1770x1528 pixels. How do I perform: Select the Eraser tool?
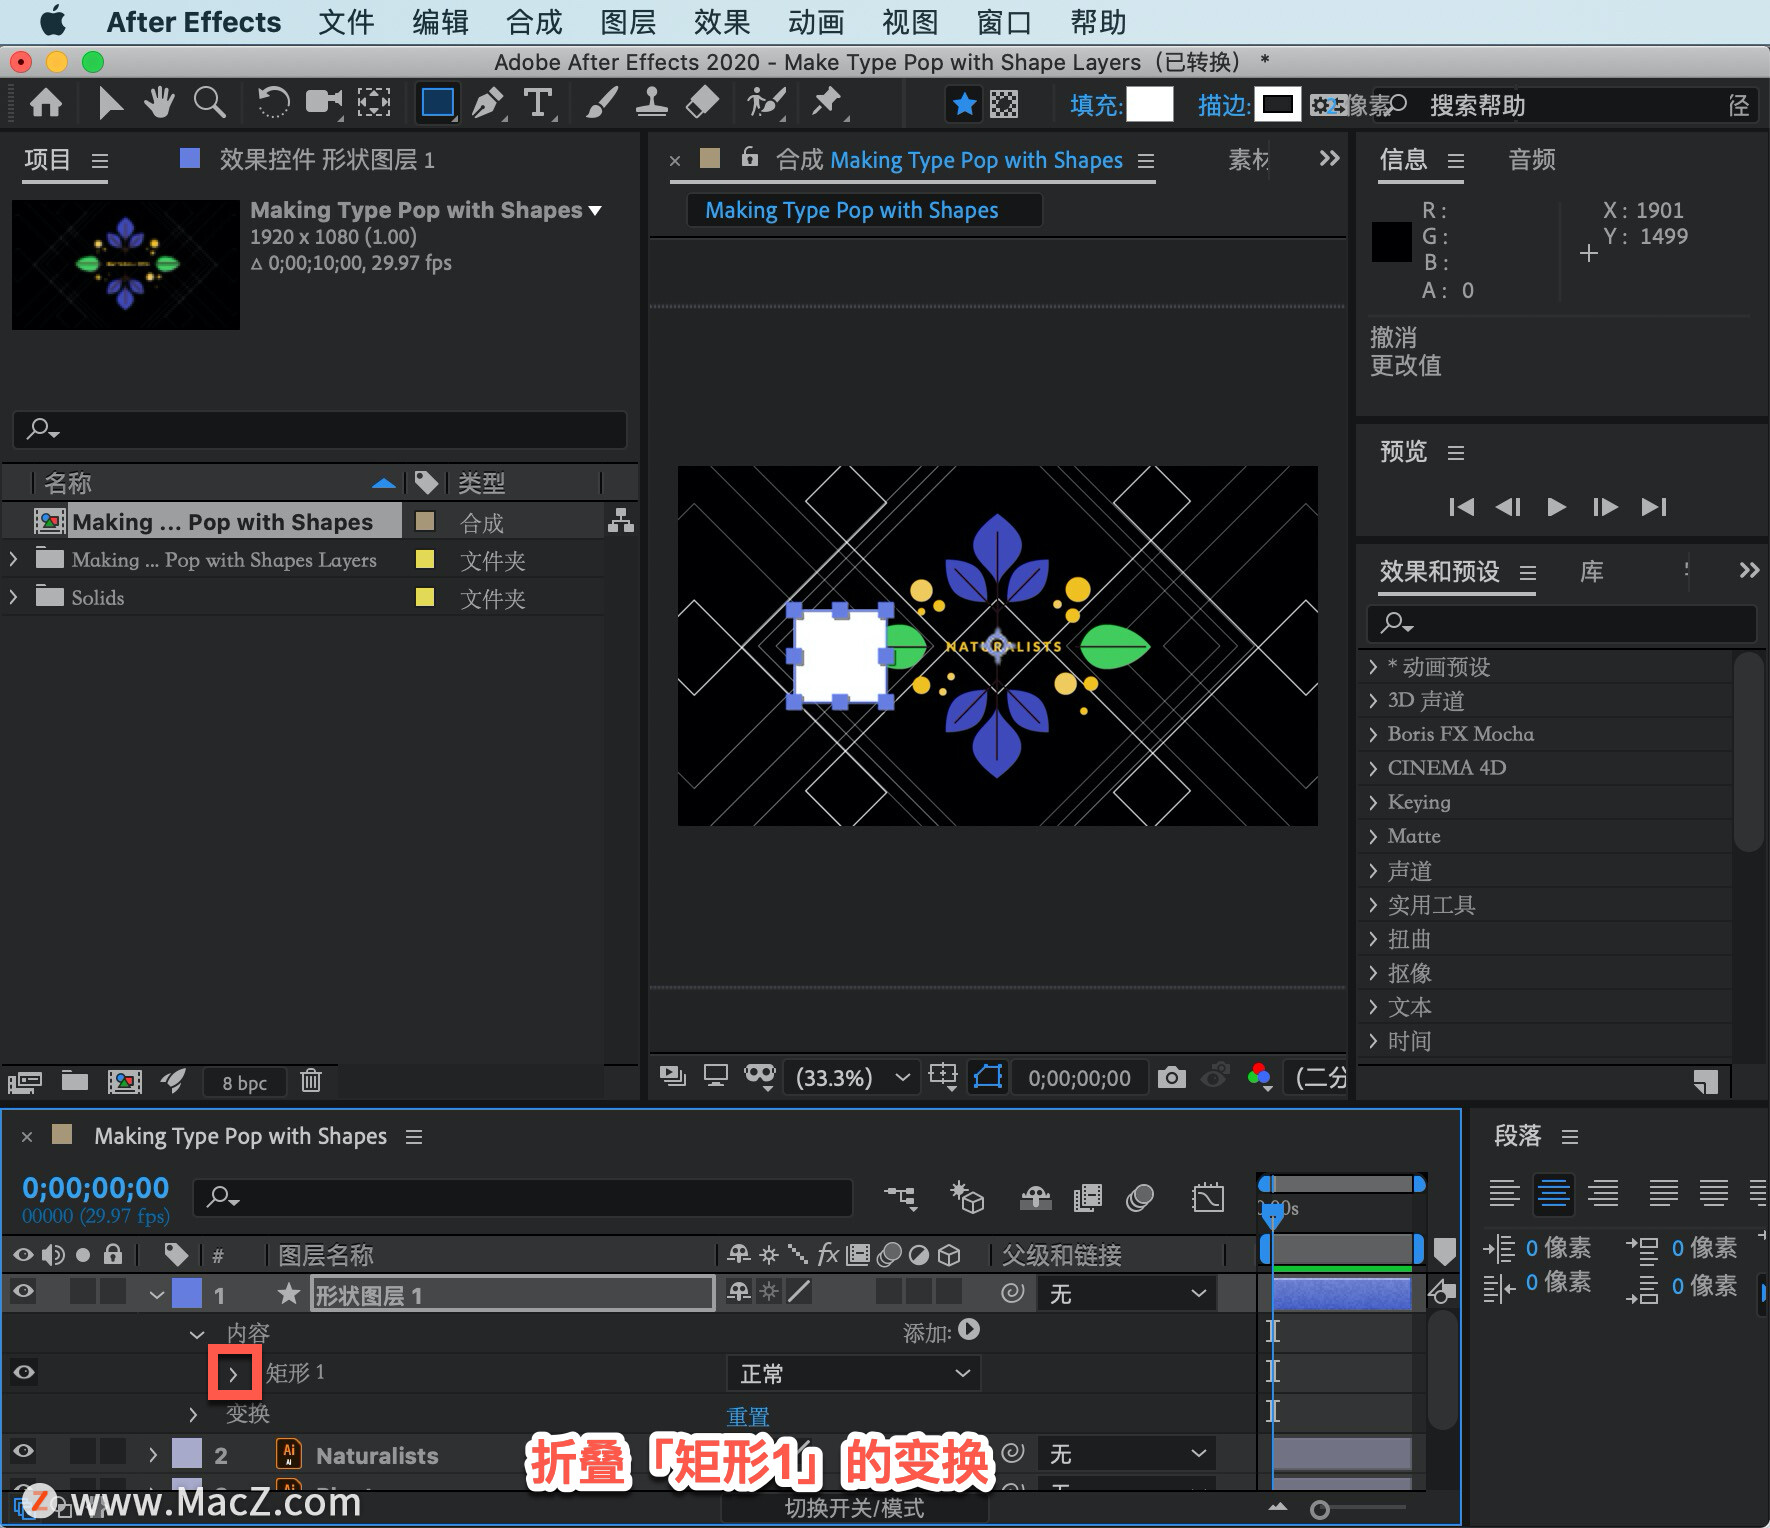tap(703, 102)
